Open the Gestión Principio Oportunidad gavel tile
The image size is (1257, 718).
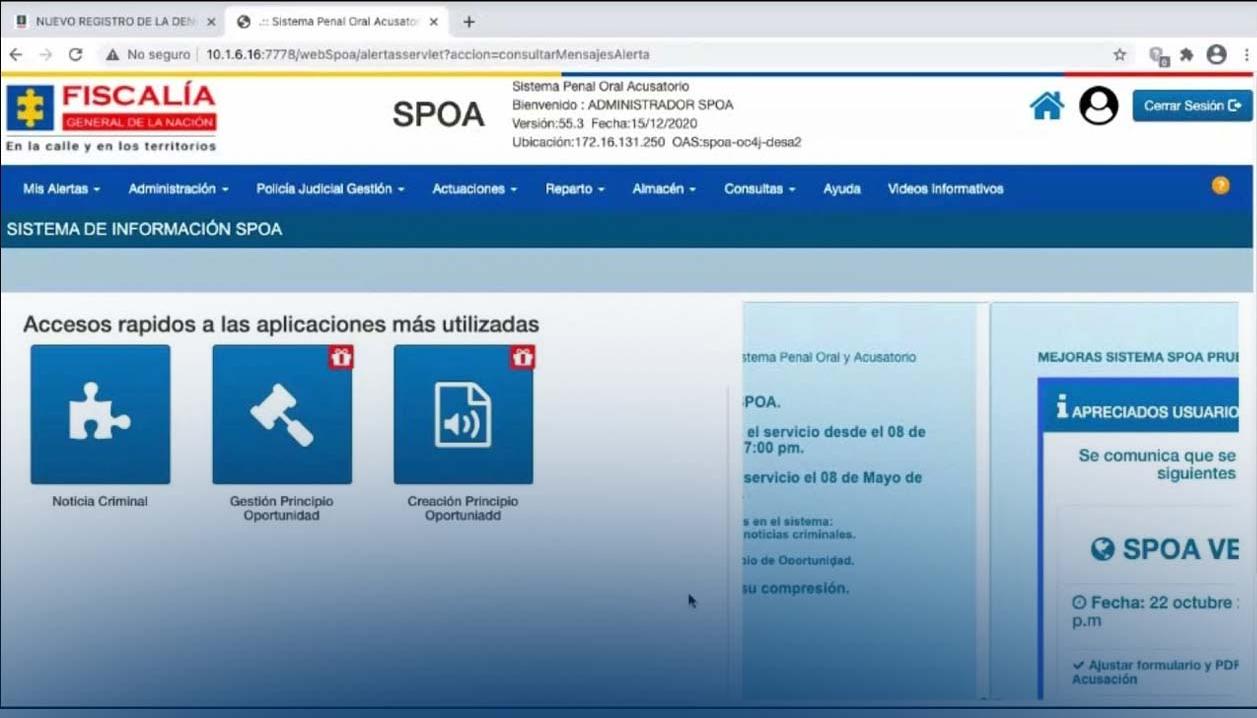(x=282, y=414)
